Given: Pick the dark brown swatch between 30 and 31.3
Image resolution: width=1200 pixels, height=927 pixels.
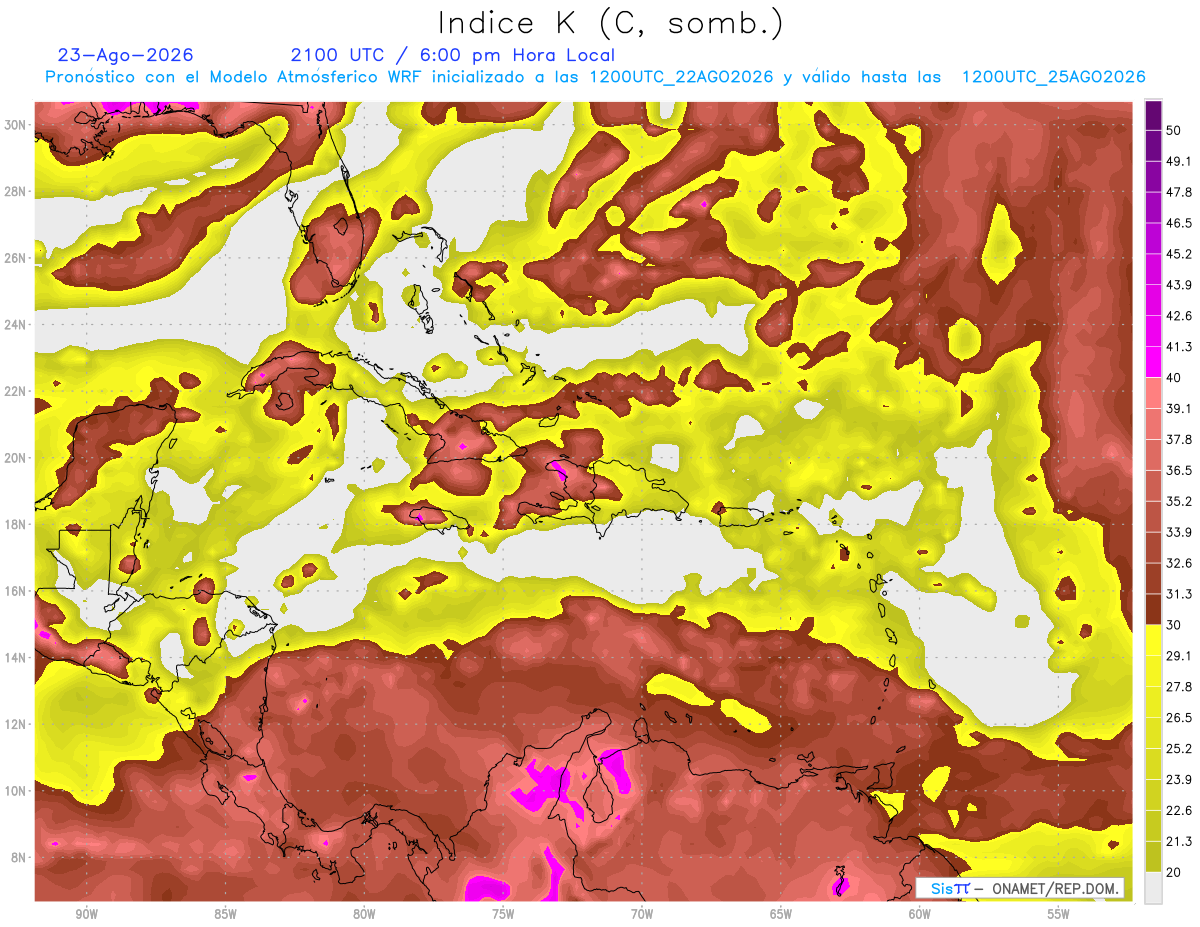Looking at the screenshot, I should (1153, 610).
